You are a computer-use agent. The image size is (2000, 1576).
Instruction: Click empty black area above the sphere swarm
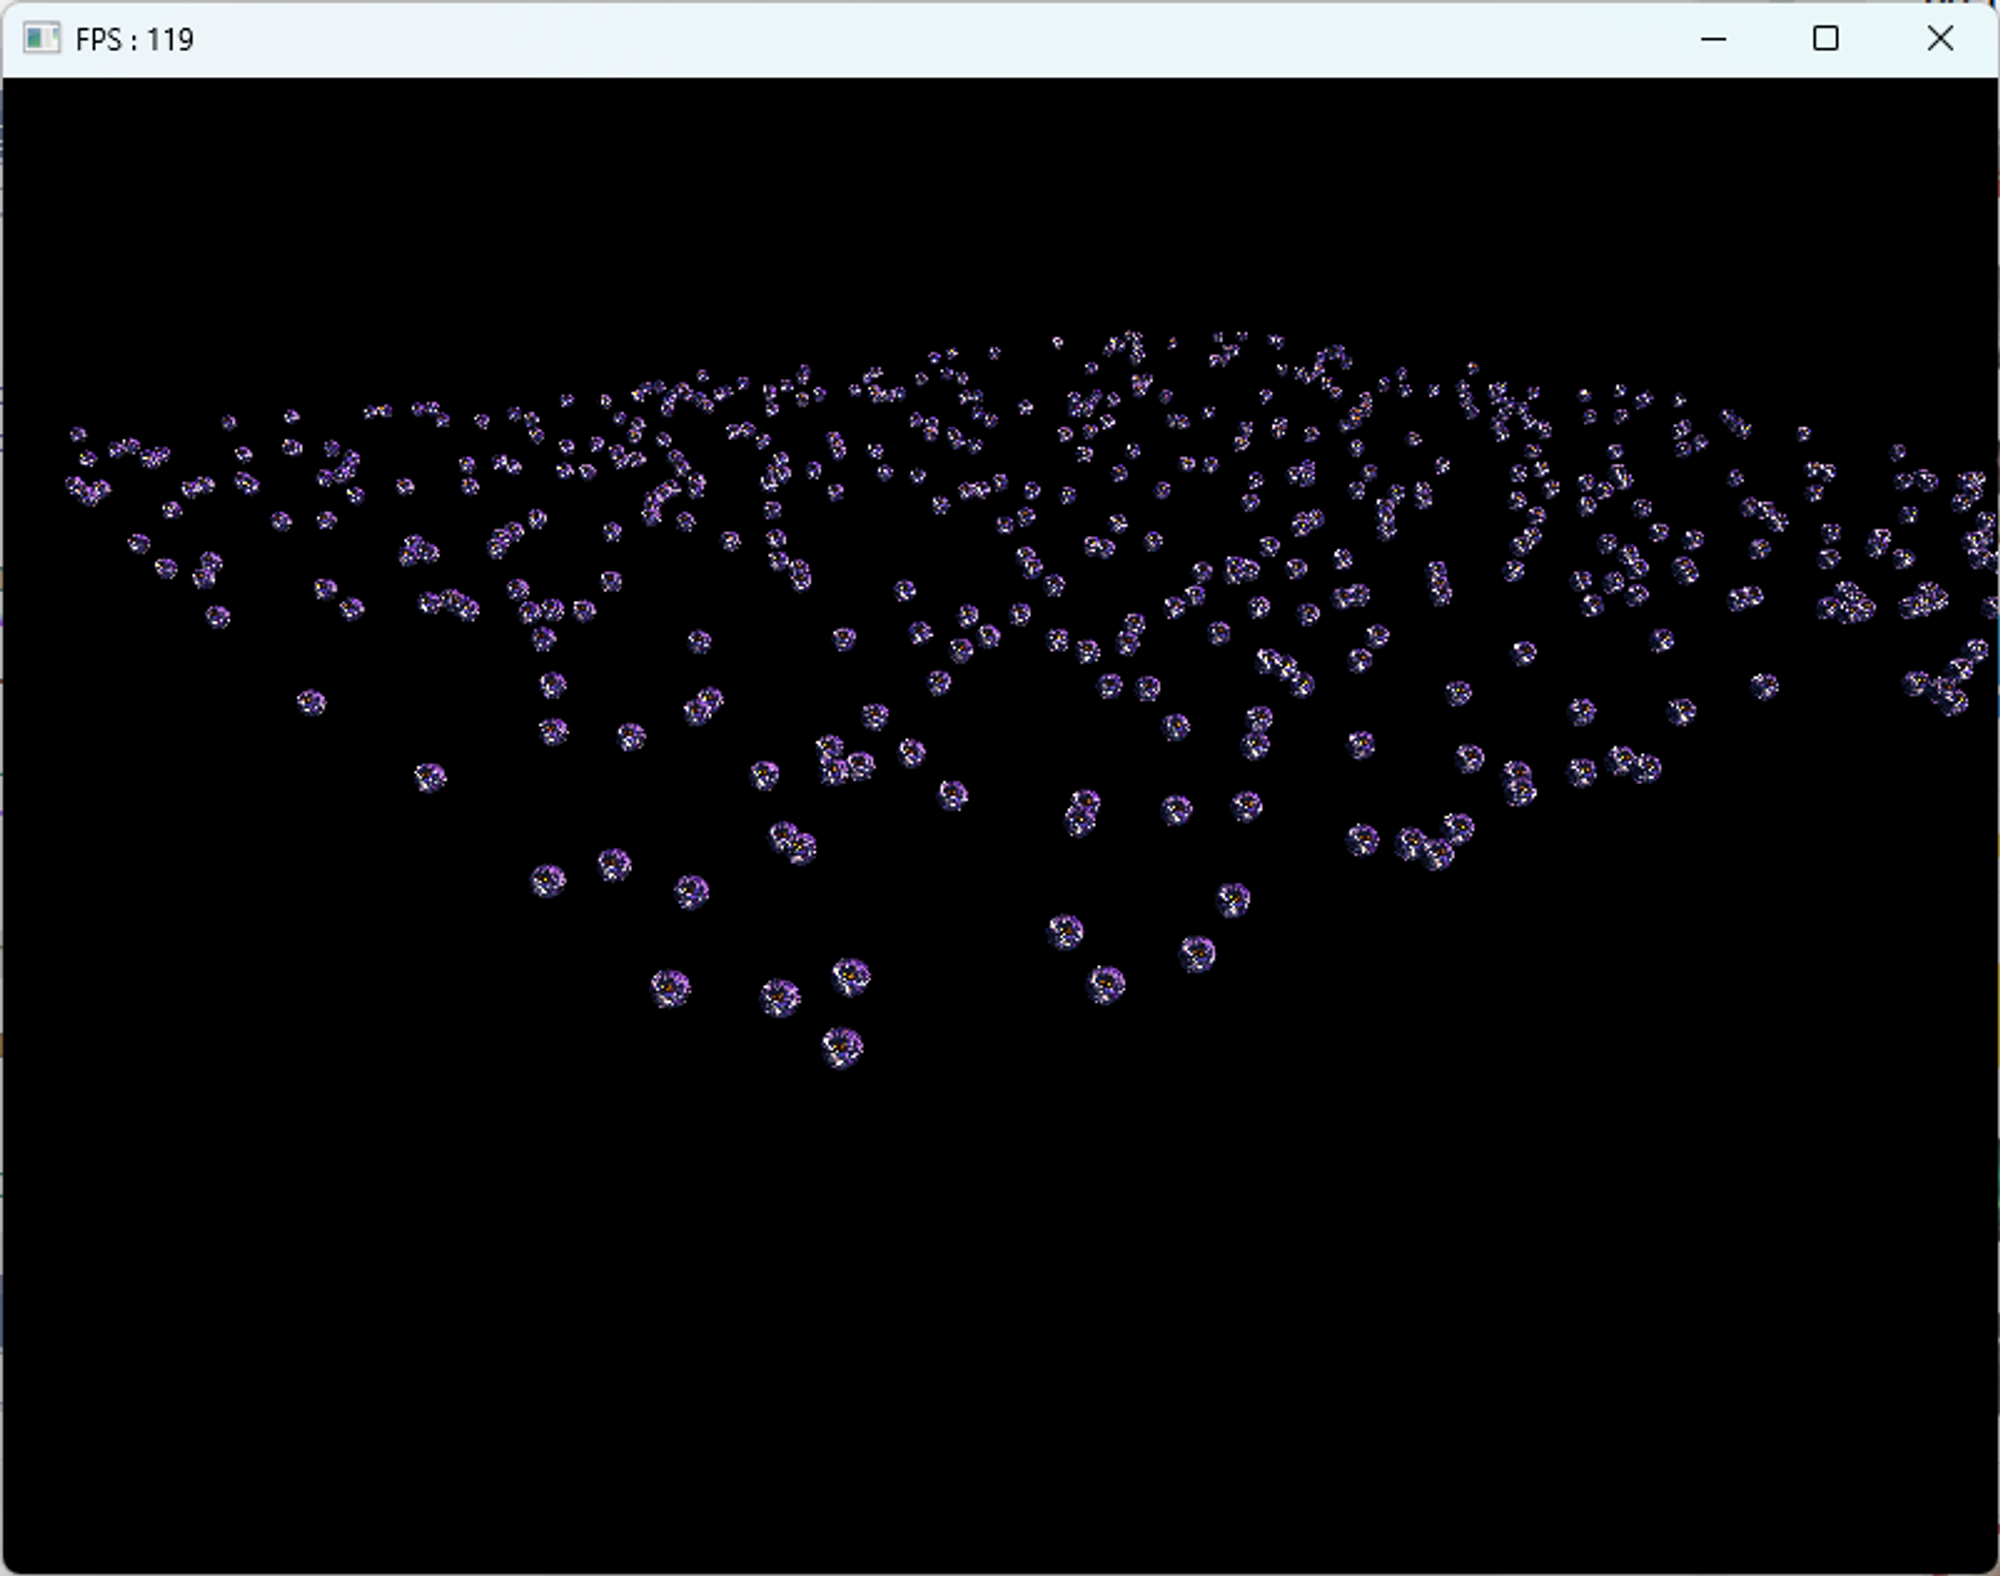1000,200
